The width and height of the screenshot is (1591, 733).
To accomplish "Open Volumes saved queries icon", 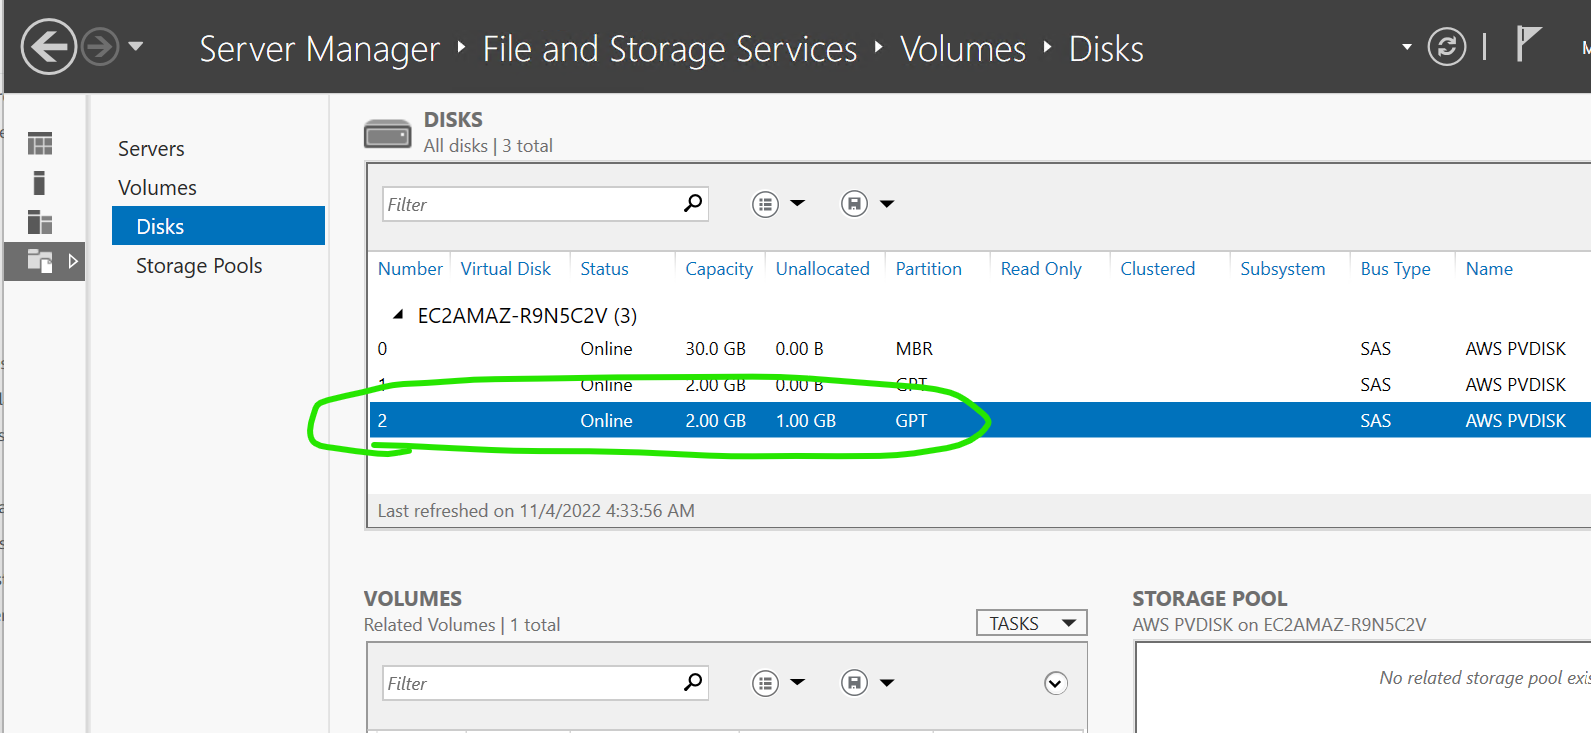I will tap(854, 684).
